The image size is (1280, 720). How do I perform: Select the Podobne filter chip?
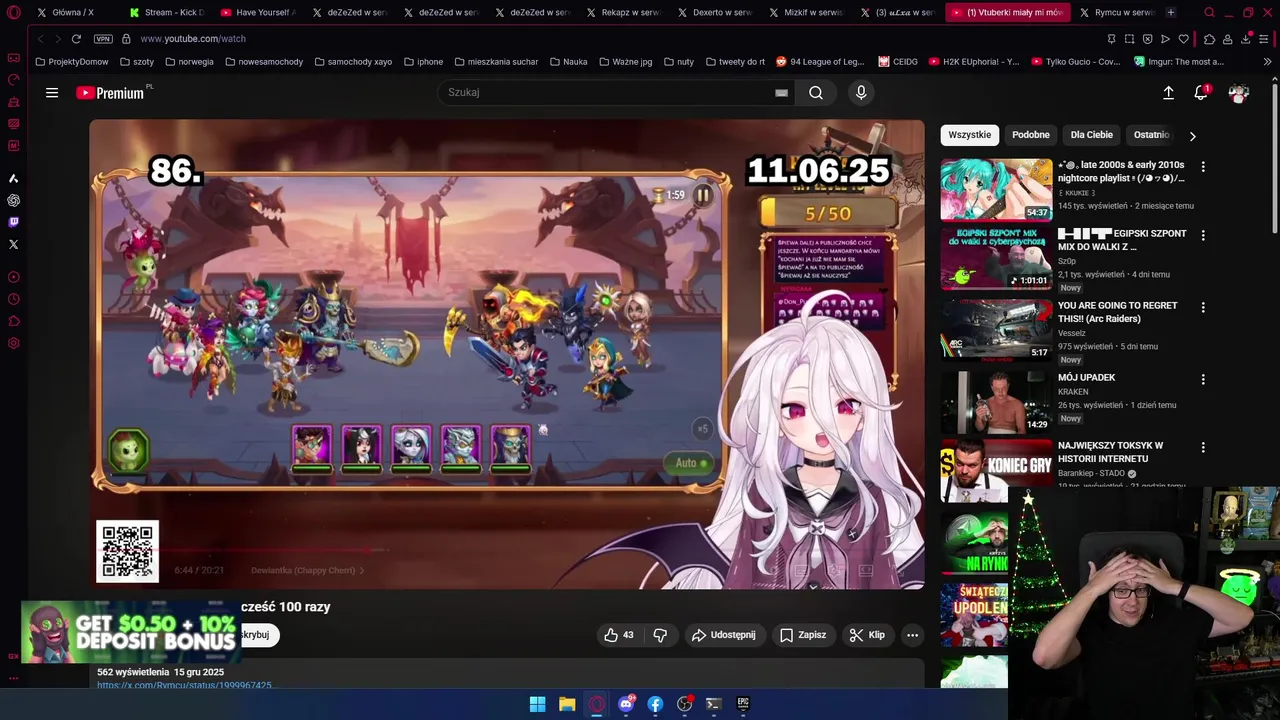click(x=1030, y=135)
